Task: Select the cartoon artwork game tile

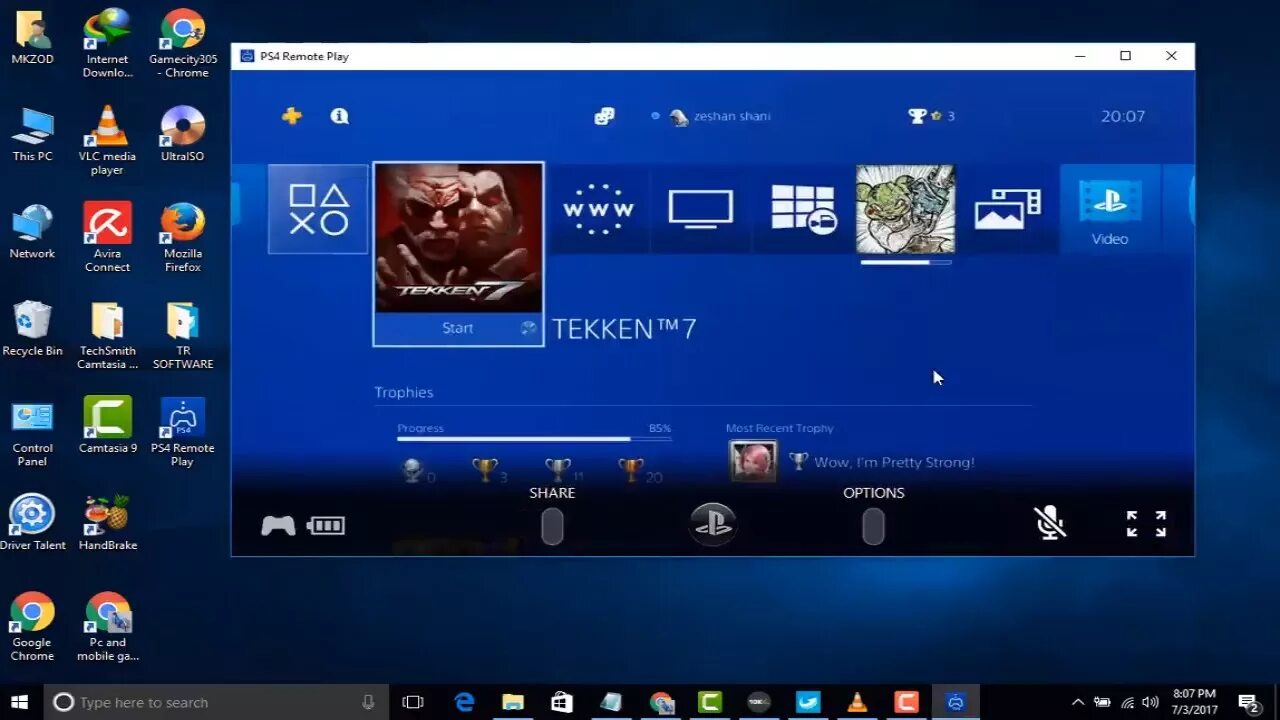Action: [905, 209]
